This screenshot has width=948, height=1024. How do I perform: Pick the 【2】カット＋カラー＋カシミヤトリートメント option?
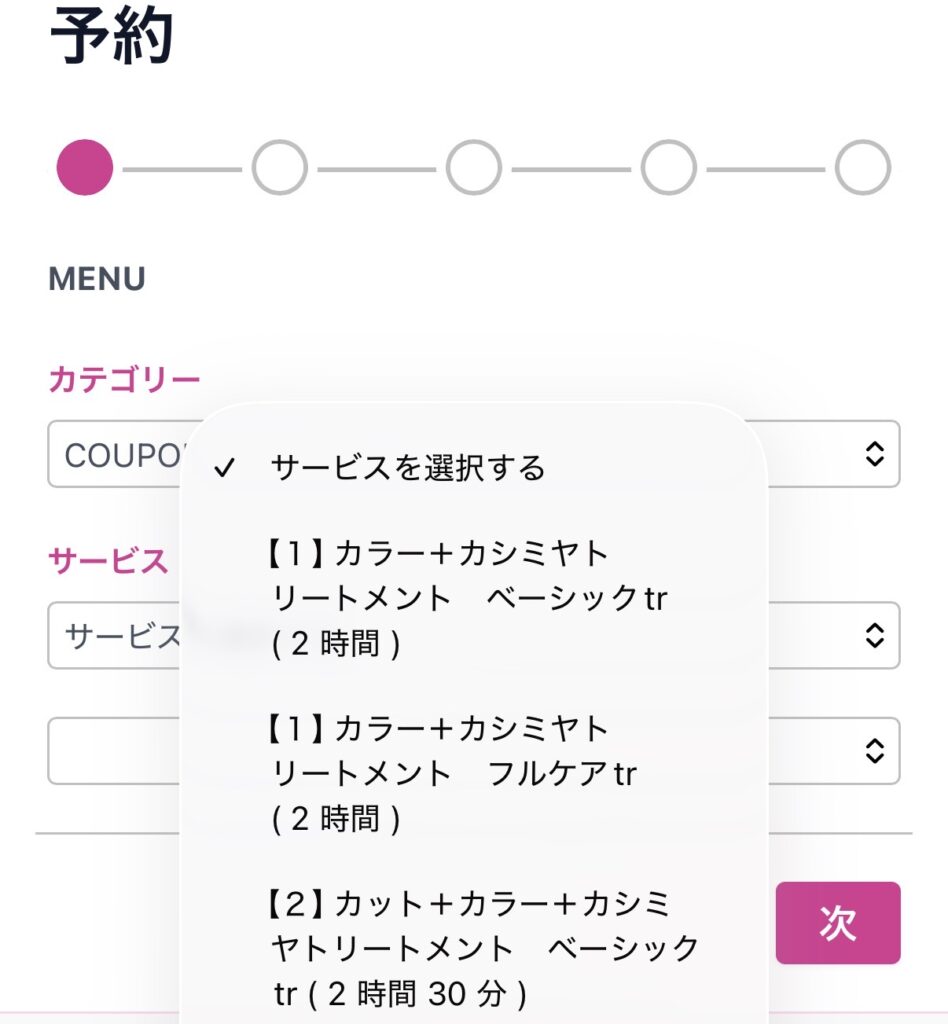click(482, 947)
